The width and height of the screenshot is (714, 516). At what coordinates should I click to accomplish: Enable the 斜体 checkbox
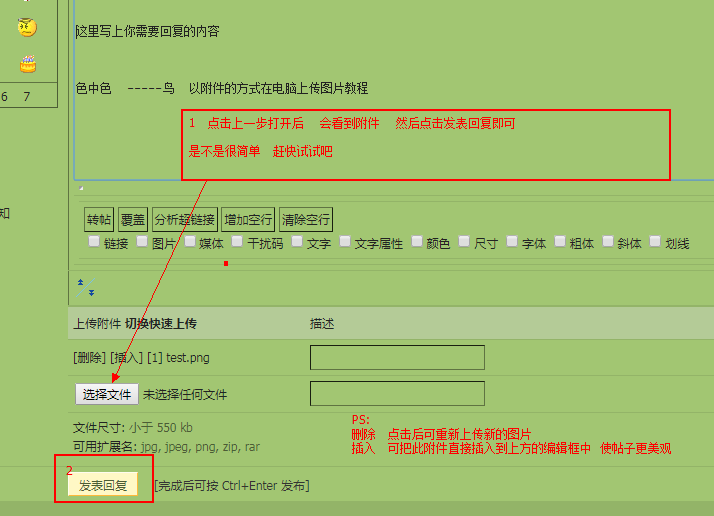pyautogui.click(x=607, y=241)
